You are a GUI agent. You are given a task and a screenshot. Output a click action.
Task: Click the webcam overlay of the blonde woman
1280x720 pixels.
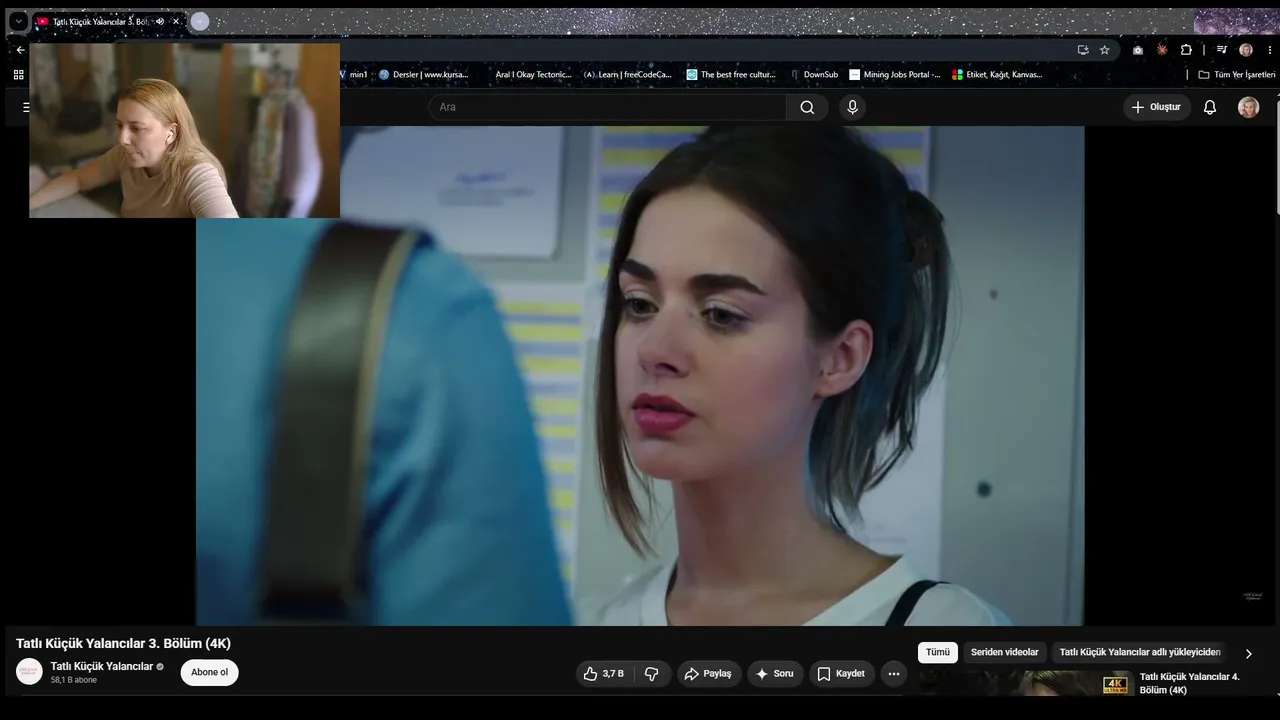185,130
